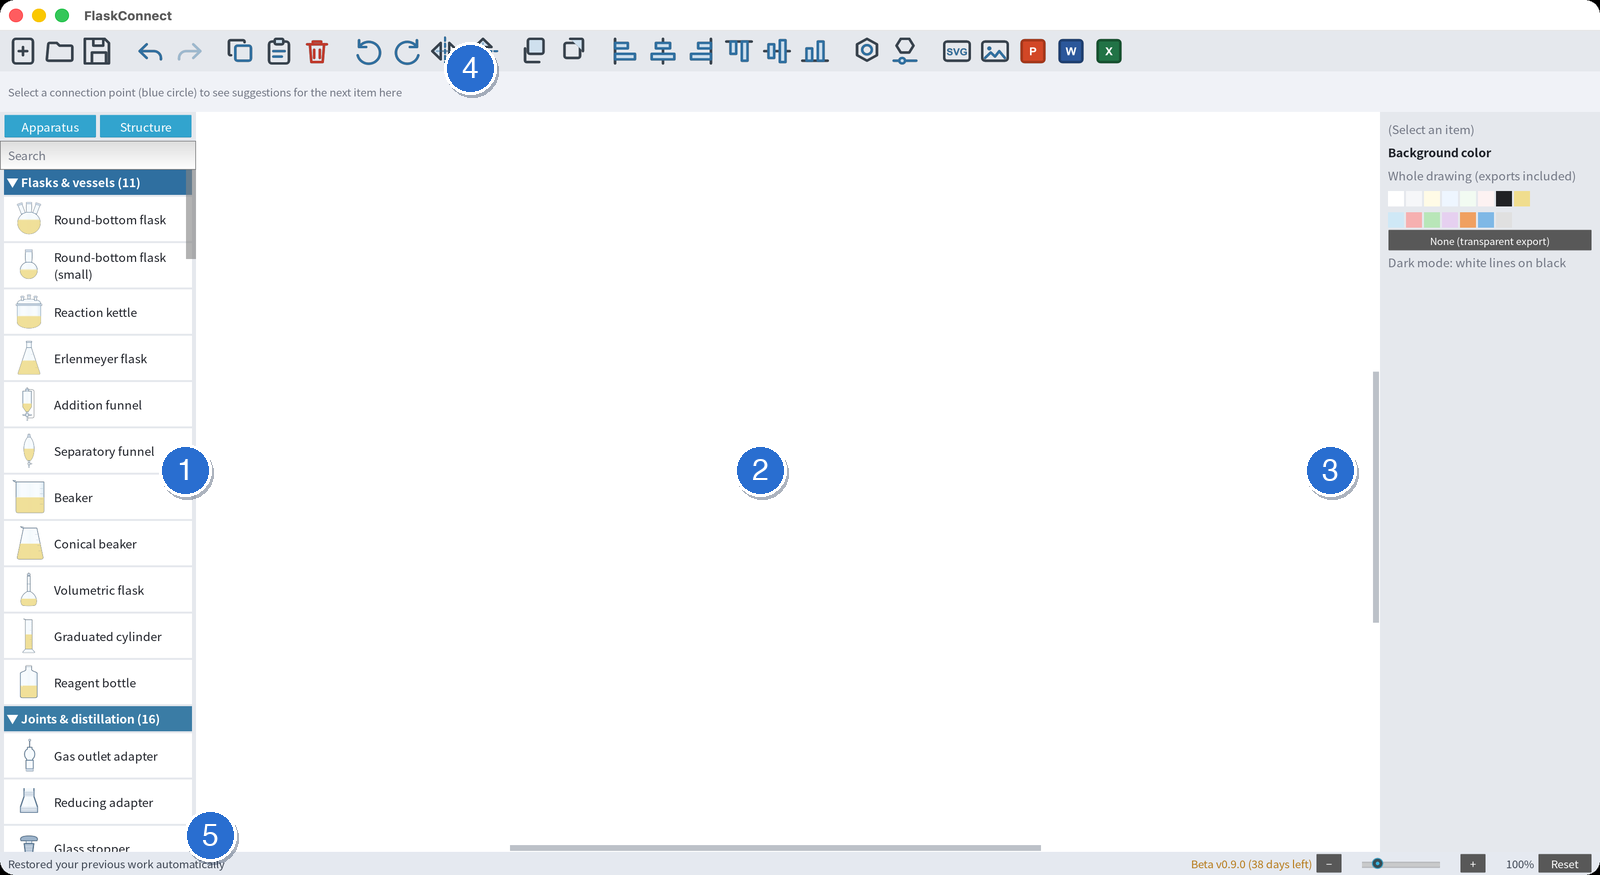Pick the orange background swatch
Screen dimensions: 1600x875
[1468, 220]
